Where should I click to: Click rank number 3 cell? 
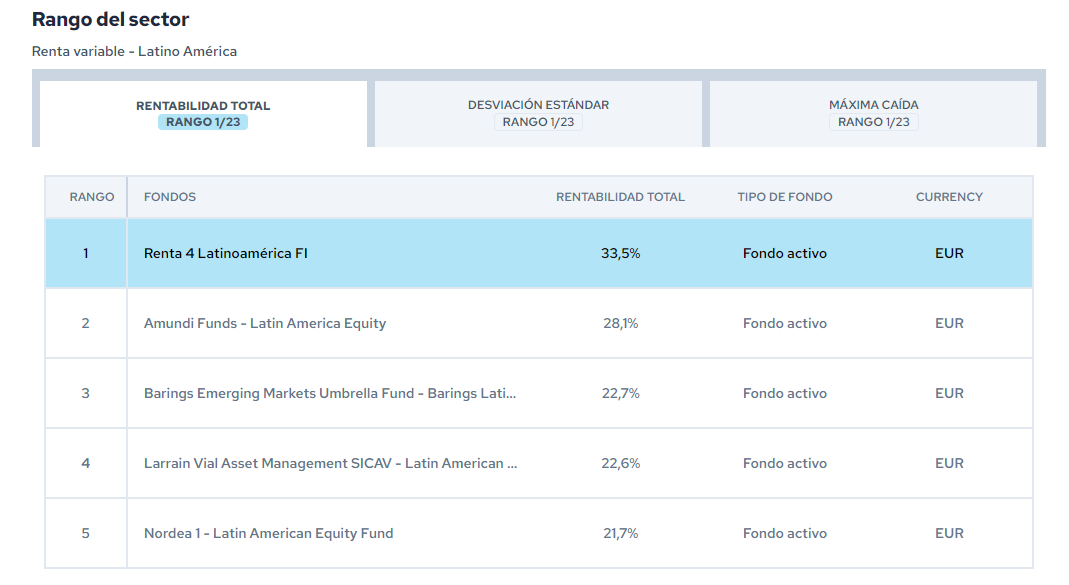86,393
